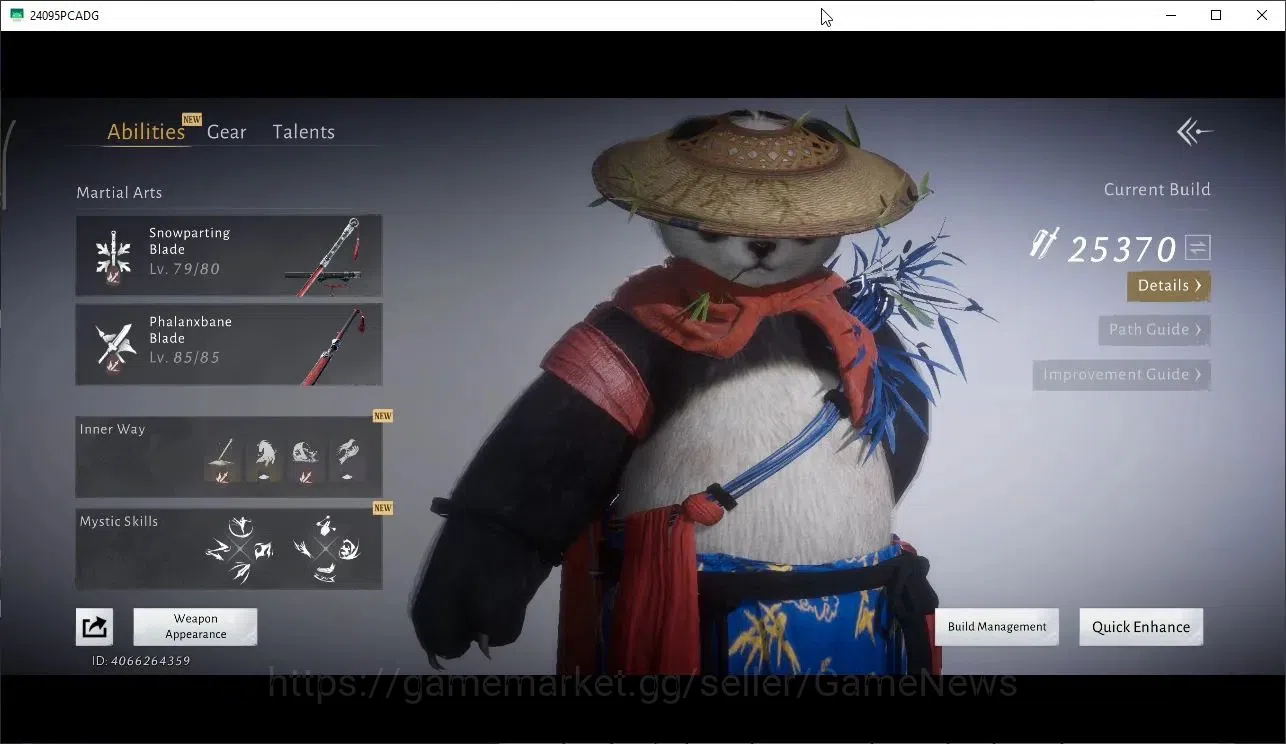1286x744 pixels.
Task: Toggle the build swap icon beside 25370
Action: [1198, 247]
